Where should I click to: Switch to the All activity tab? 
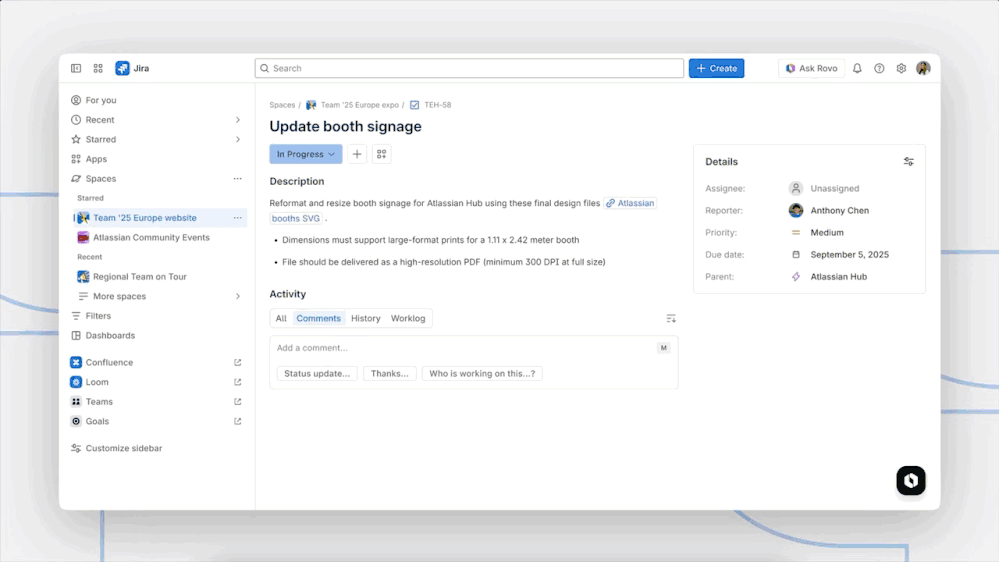pyautogui.click(x=281, y=319)
